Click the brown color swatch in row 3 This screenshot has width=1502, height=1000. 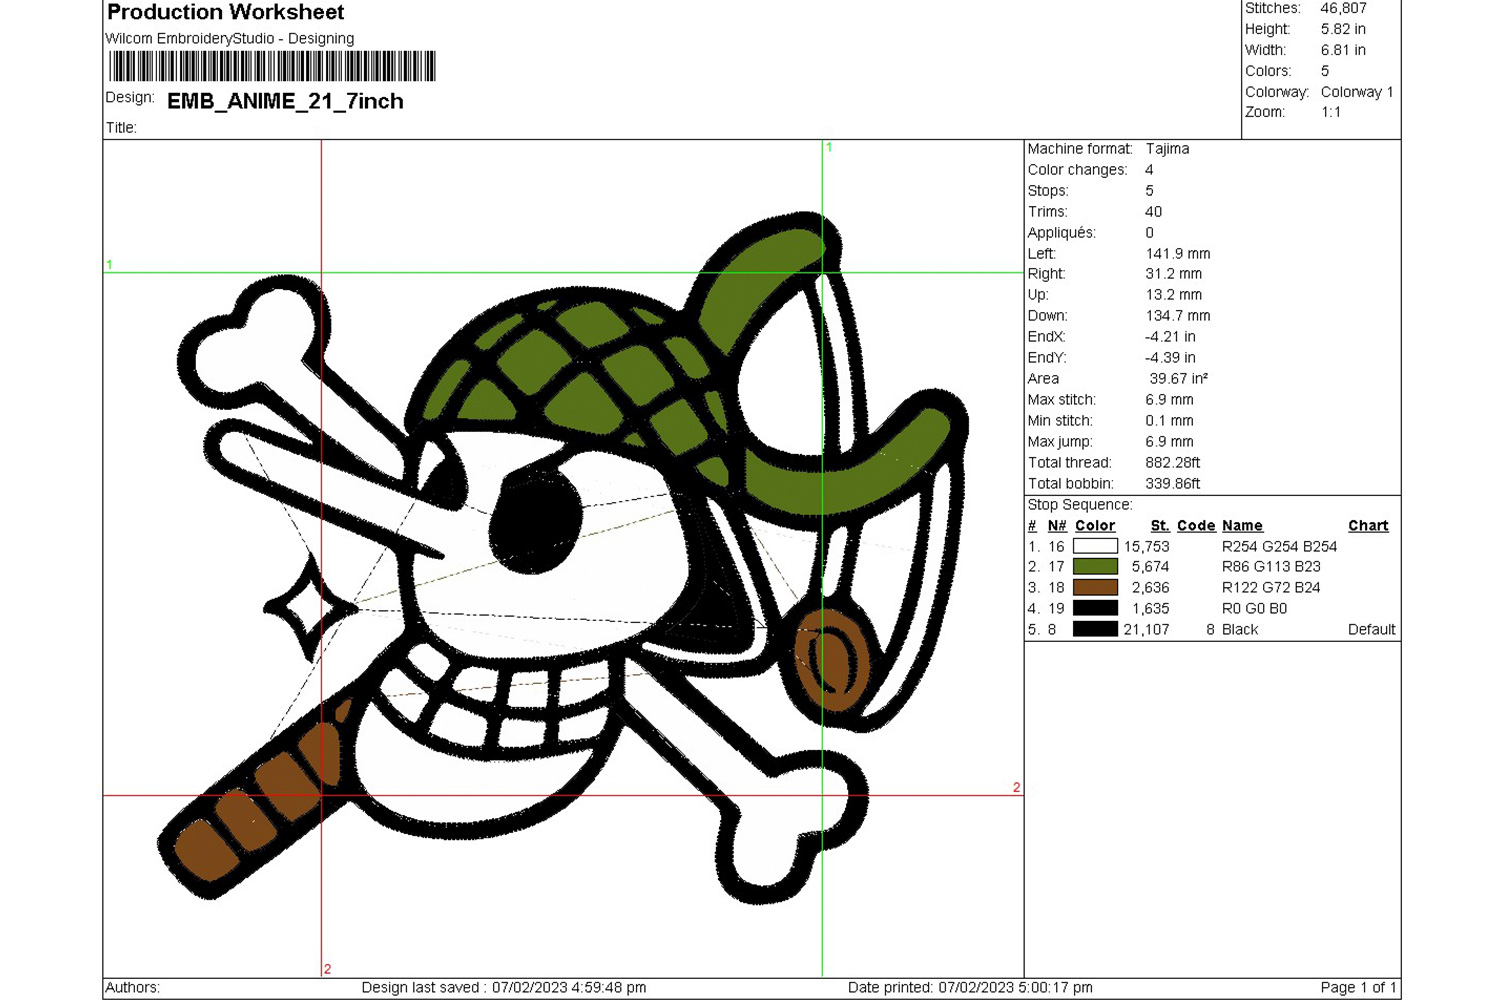coord(1095,588)
